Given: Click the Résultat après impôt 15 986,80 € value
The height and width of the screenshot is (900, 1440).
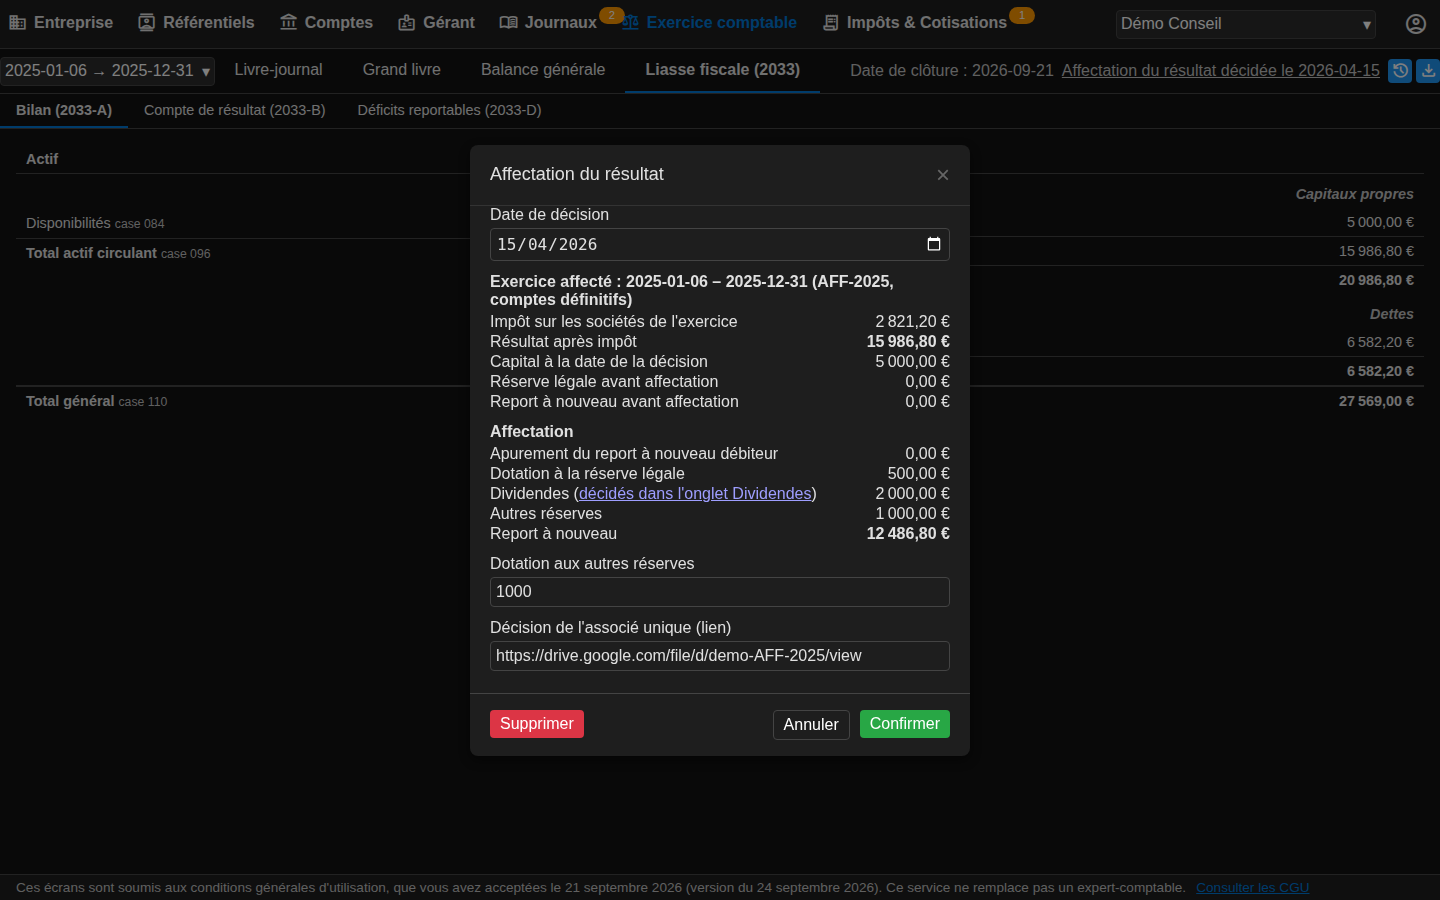Looking at the screenshot, I should coord(908,341).
